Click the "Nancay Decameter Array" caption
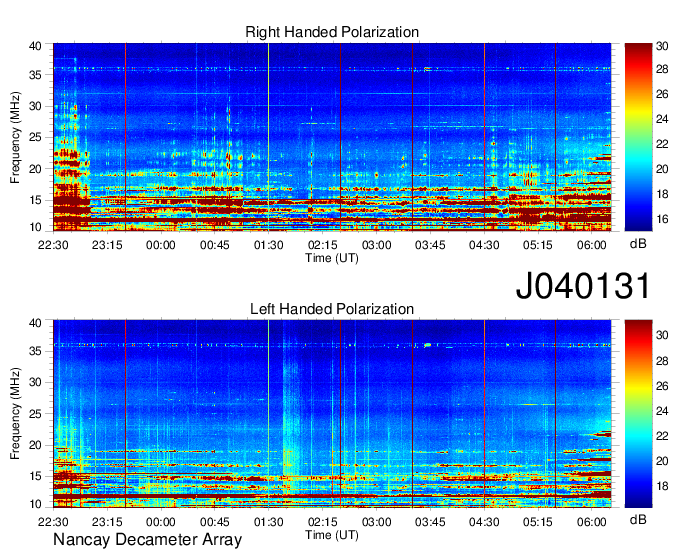This screenshot has height=552, width=680. coord(147,539)
